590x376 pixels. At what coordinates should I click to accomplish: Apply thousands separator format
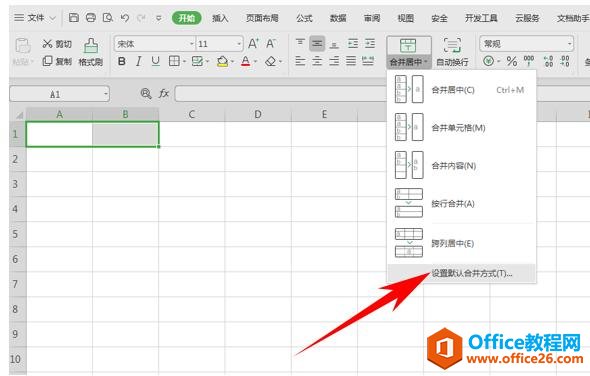pyautogui.click(x=529, y=61)
